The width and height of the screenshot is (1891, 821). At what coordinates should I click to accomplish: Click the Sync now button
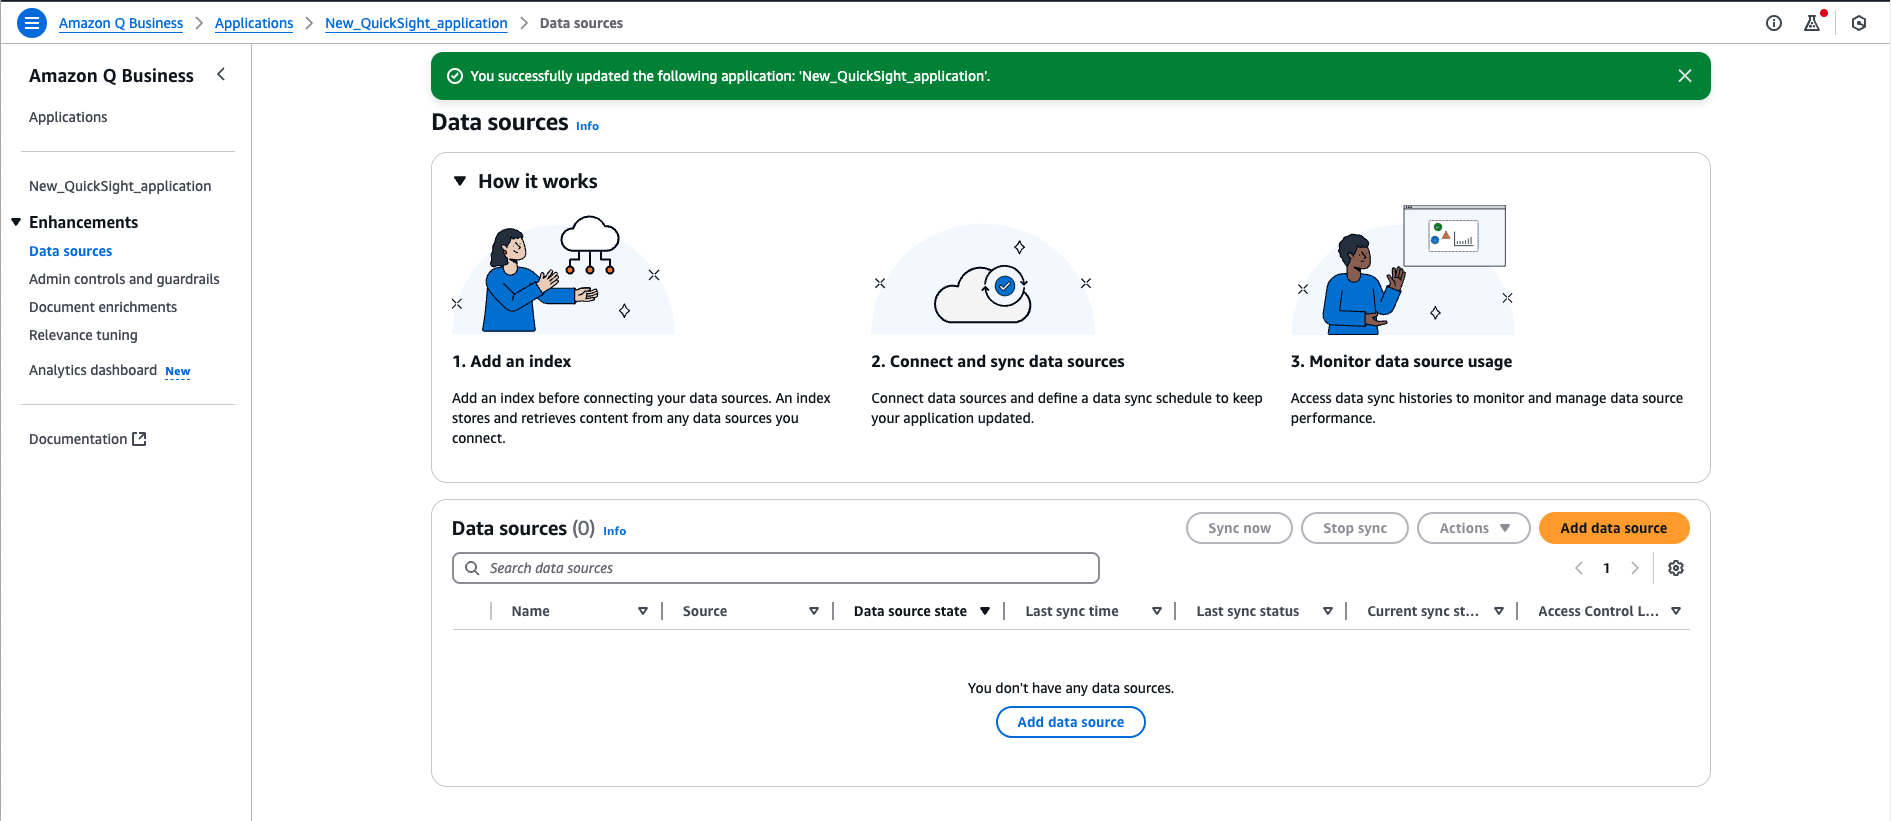(1239, 528)
